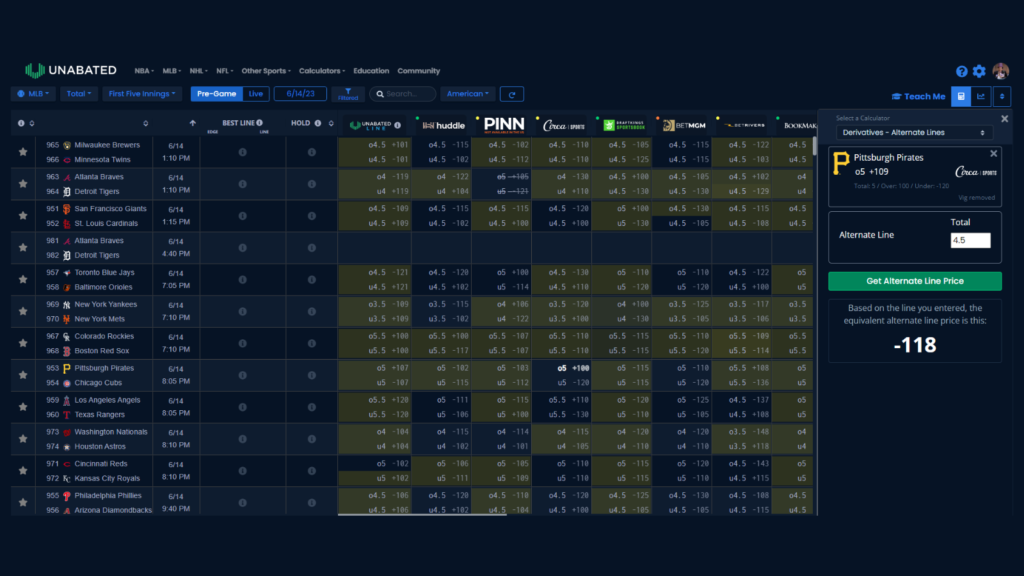This screenshot has width=1024, height=576.
Task: Click the Huddle sportsbook column header
Action: coord(443,125)
